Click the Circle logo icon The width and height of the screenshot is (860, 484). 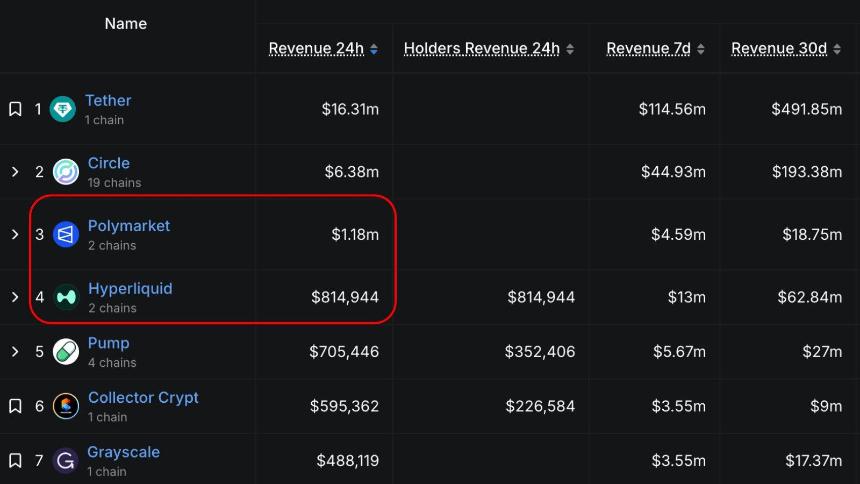pos(66,172)
